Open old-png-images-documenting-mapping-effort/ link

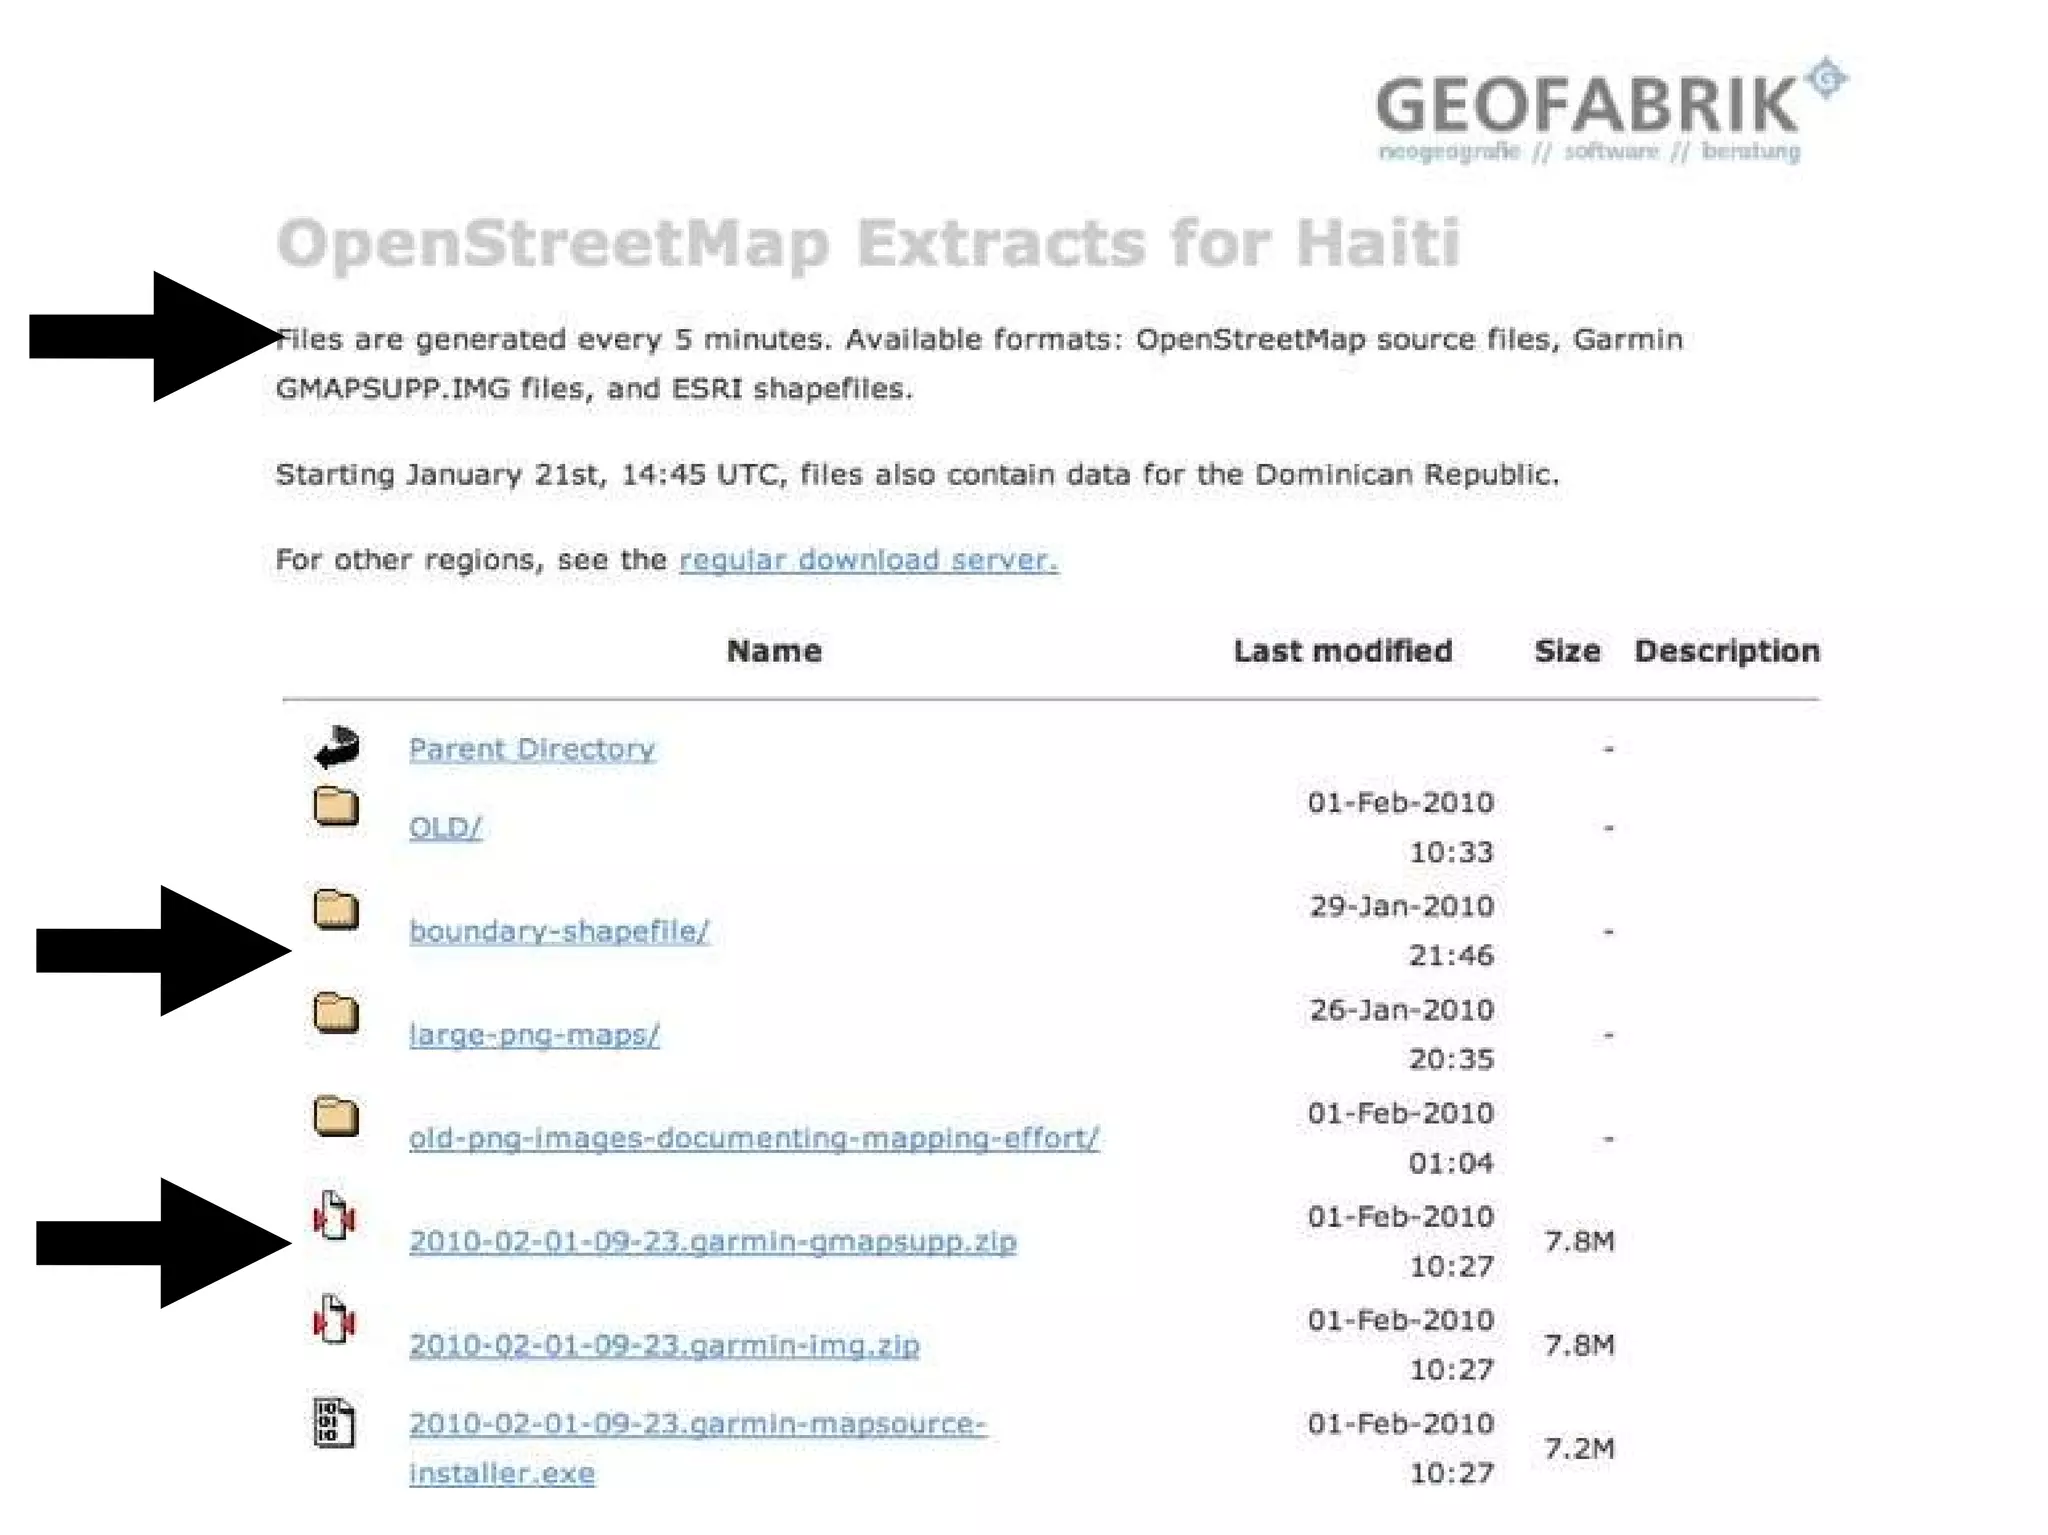click(753, 1139)
